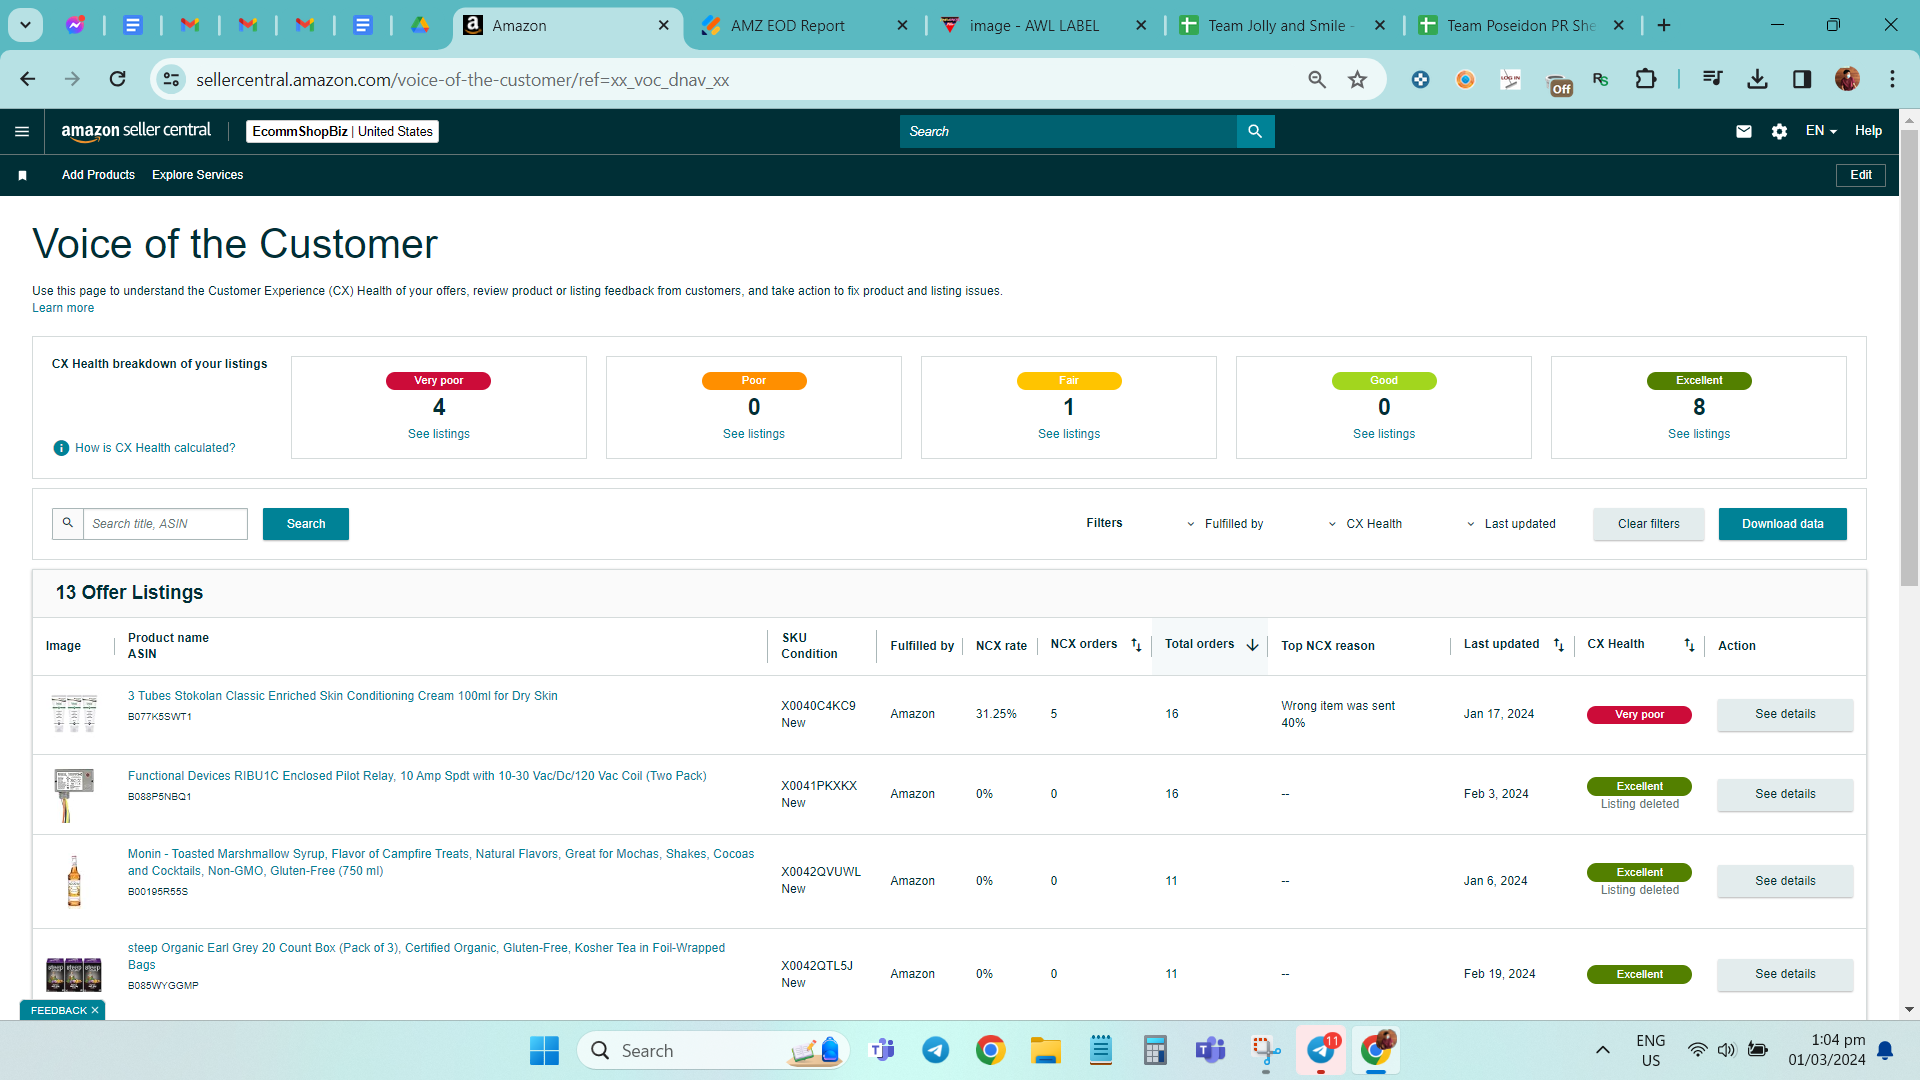1920x1080 pixels.
Task: Click the Download data button
Action: coord(1782,524)
